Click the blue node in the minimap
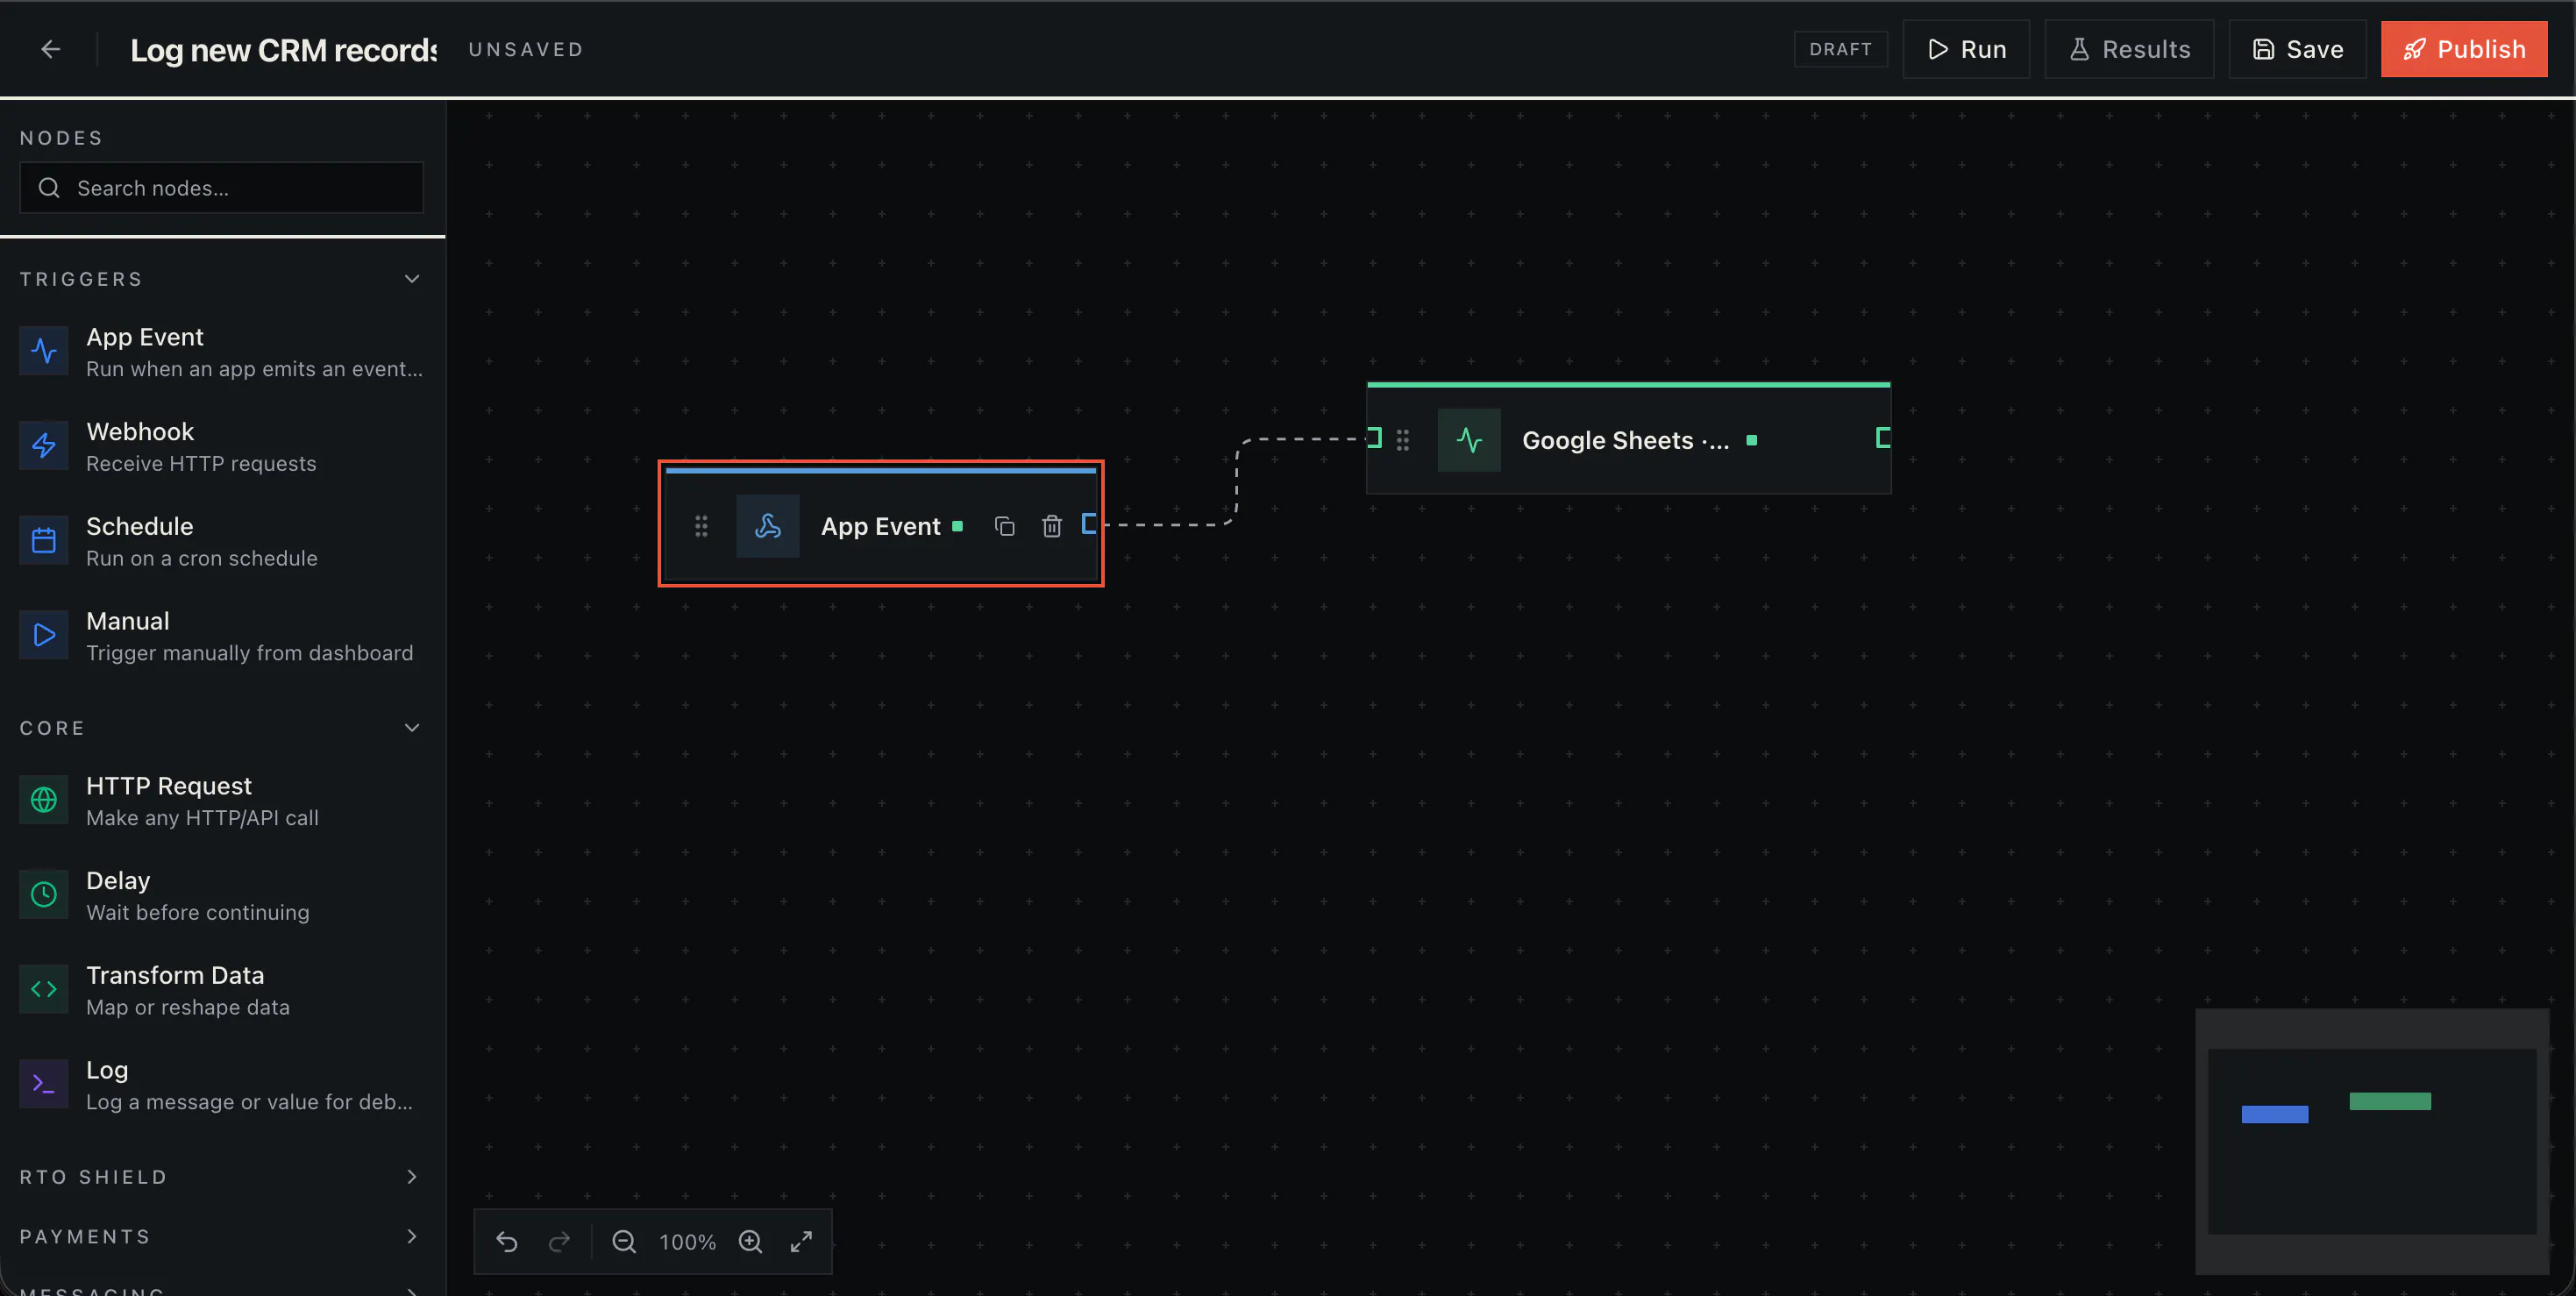 point(2274,1115)
